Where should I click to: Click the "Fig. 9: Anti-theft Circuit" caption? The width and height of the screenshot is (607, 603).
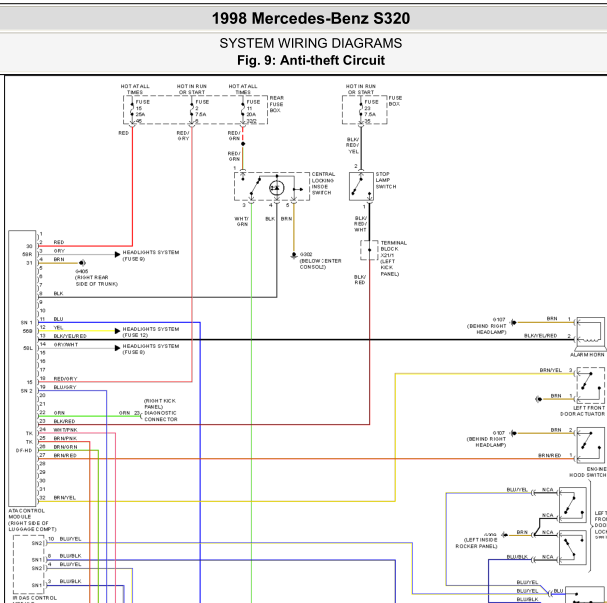coord(311,60)
